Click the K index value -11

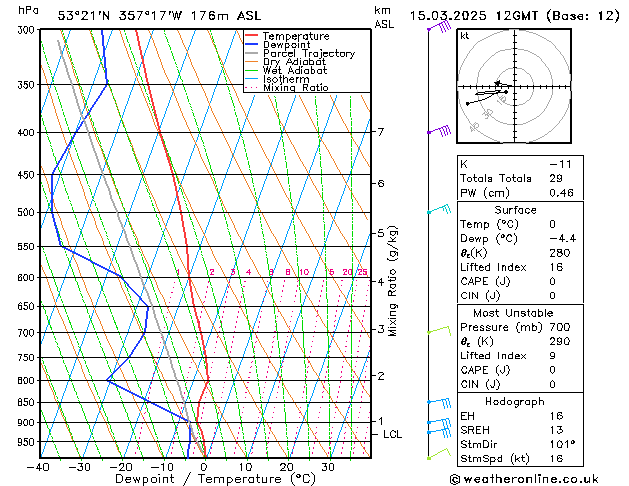pyautogui.click(x=560, y=164)
